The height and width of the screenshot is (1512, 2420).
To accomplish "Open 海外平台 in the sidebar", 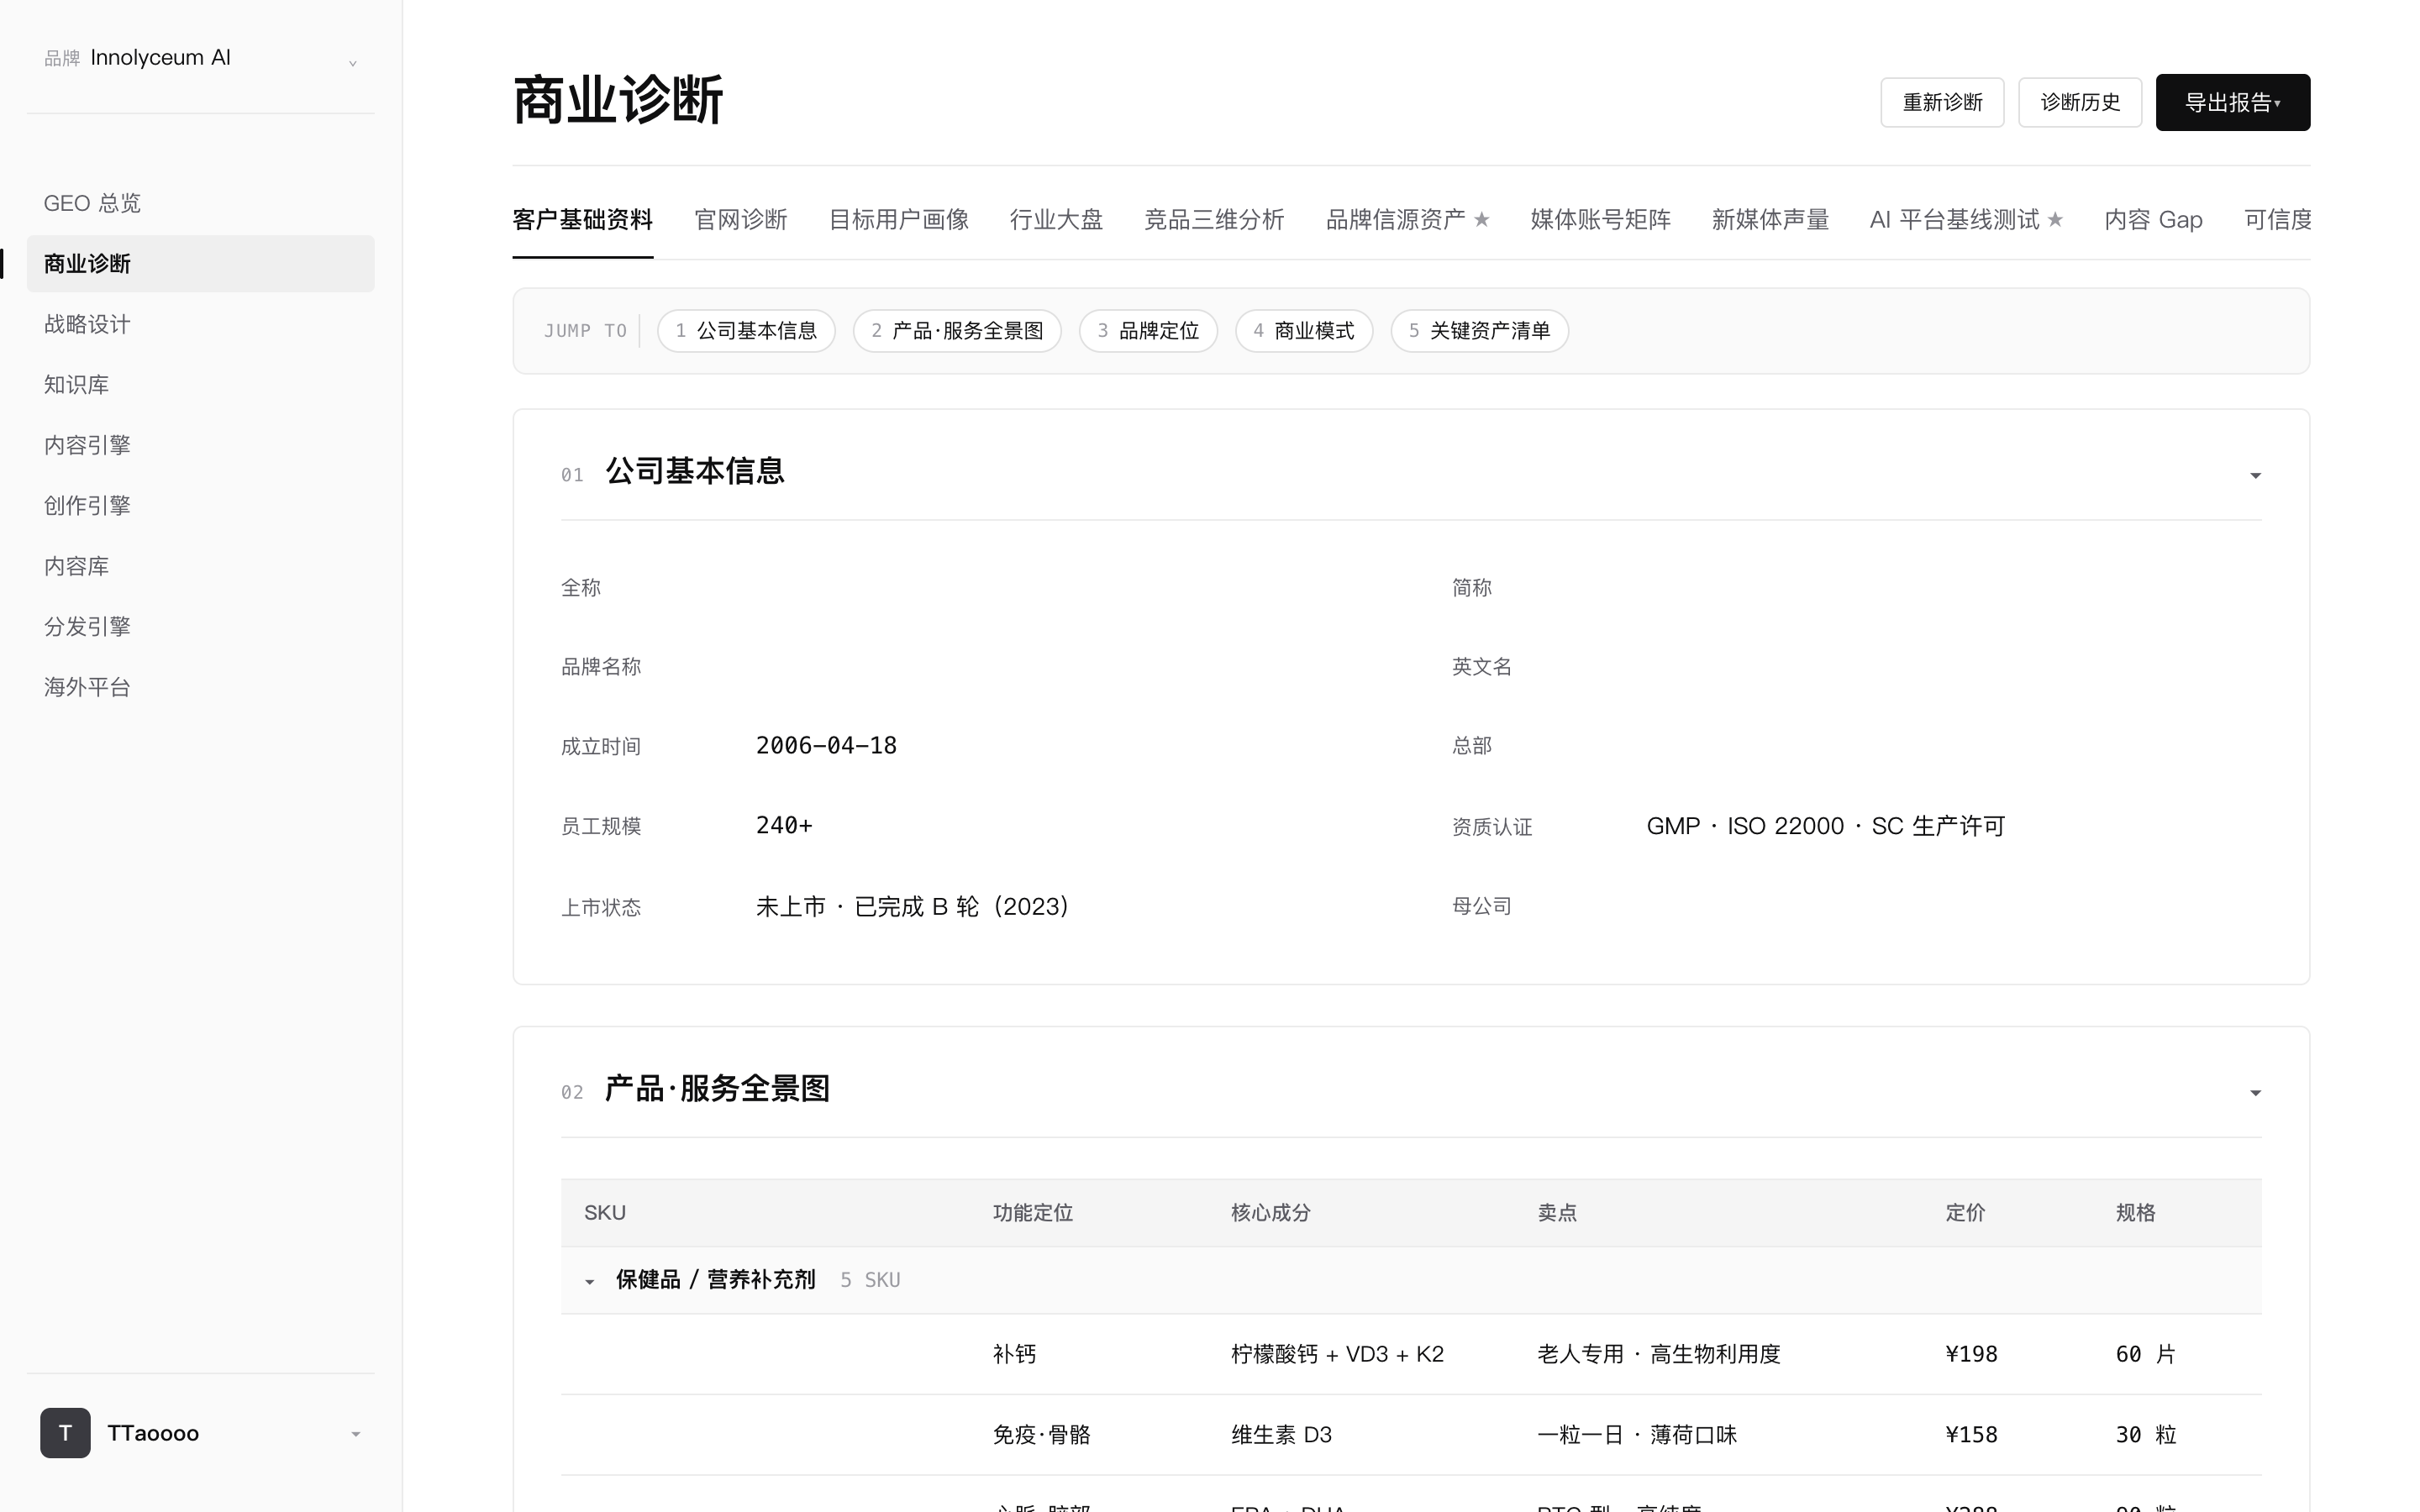I will (200, 687).
